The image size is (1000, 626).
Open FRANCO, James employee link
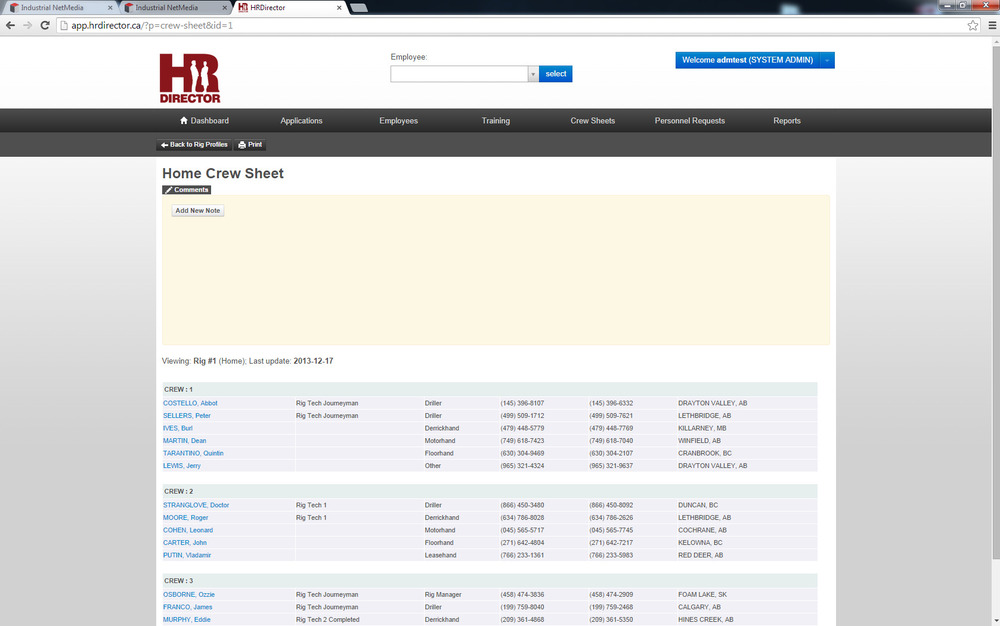[188, 607]
